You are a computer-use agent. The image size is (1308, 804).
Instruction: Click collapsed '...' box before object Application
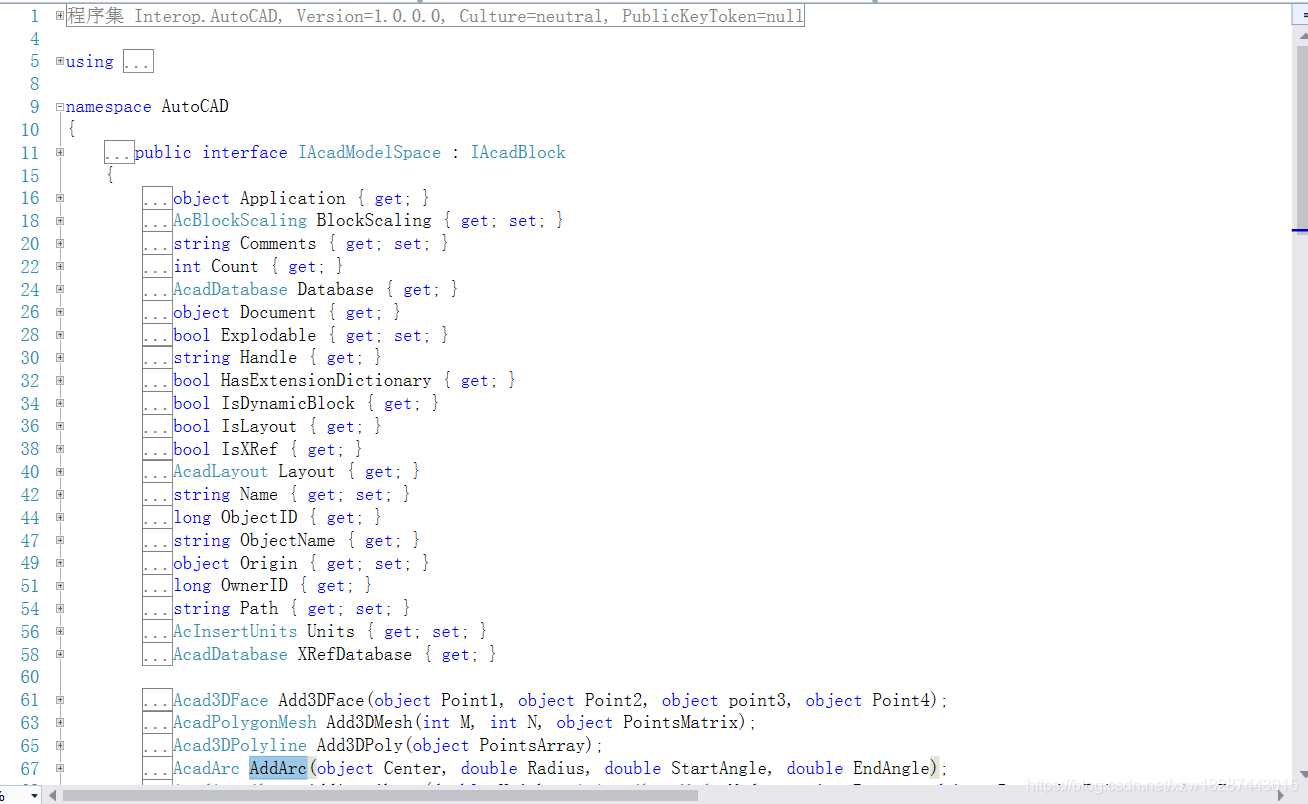[157, 198]
